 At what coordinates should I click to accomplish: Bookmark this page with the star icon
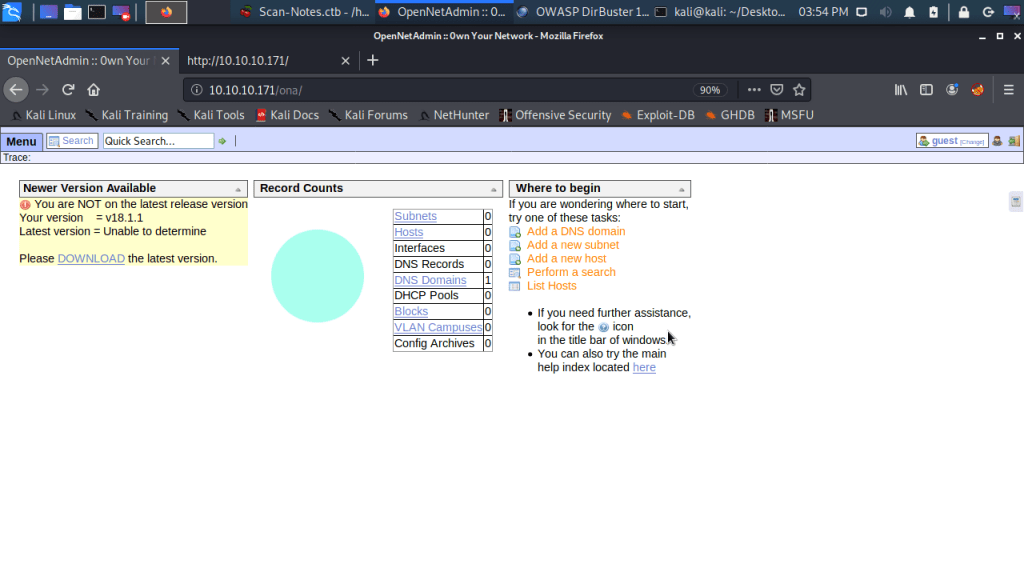coord(799,90)
